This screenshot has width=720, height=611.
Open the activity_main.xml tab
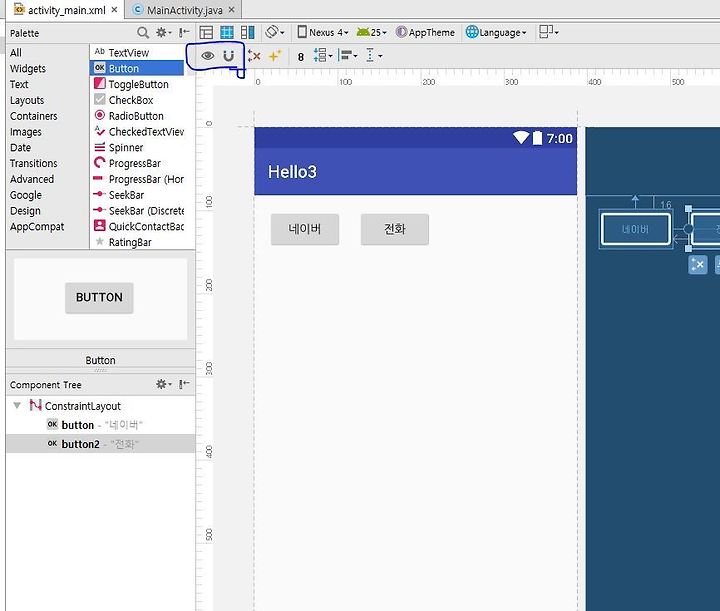(66, 10)
